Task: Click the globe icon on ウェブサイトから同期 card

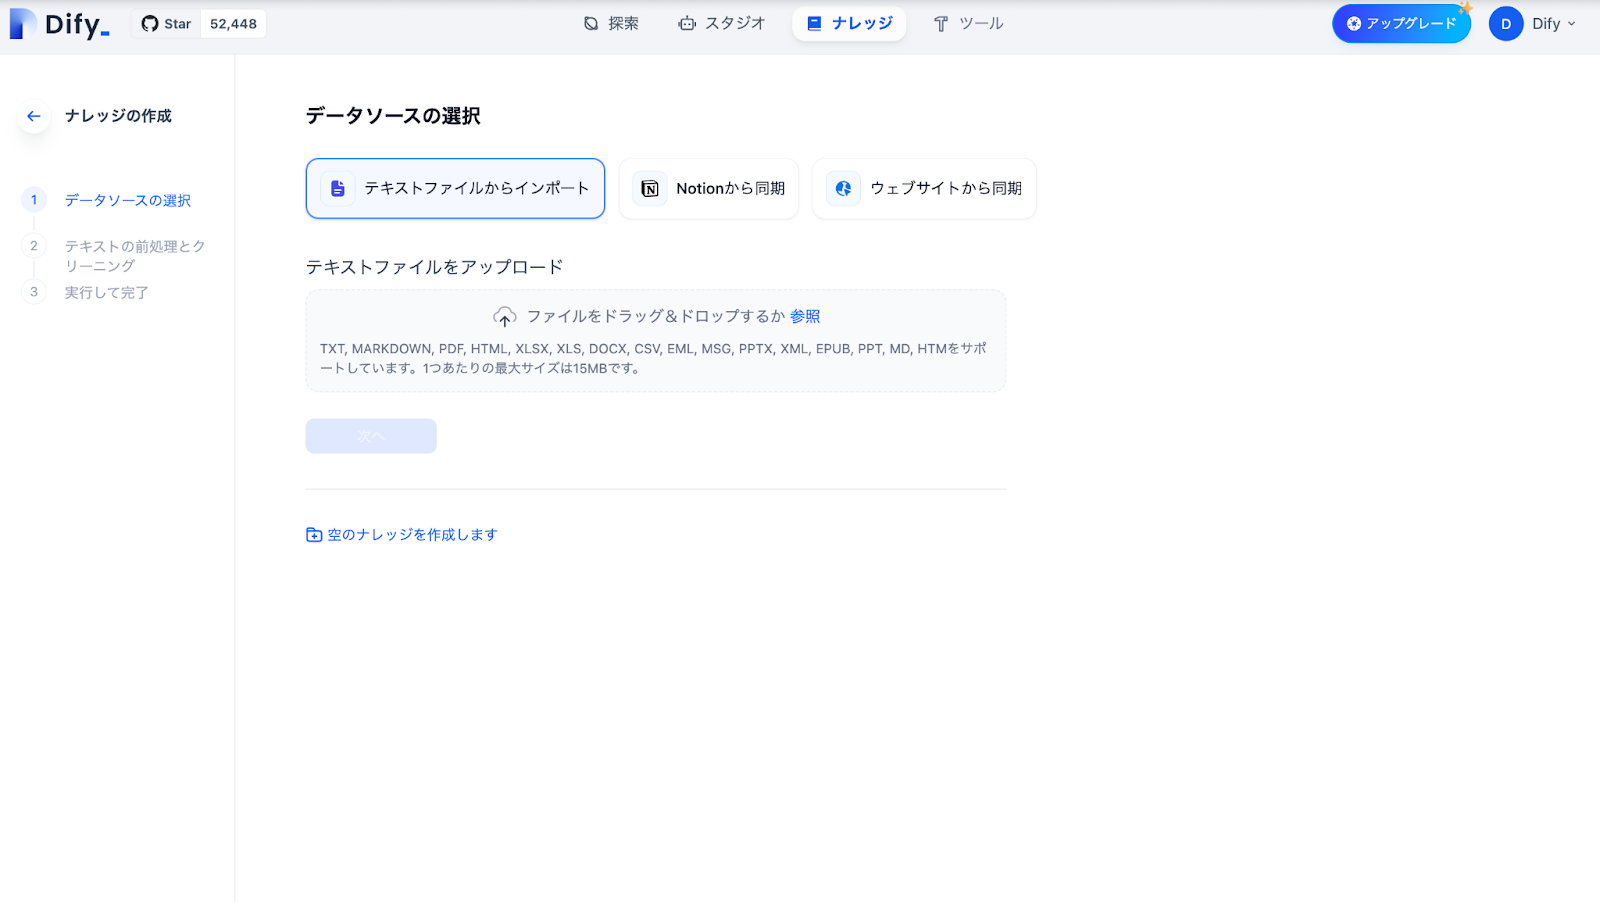Action: [x=843, y=188]
